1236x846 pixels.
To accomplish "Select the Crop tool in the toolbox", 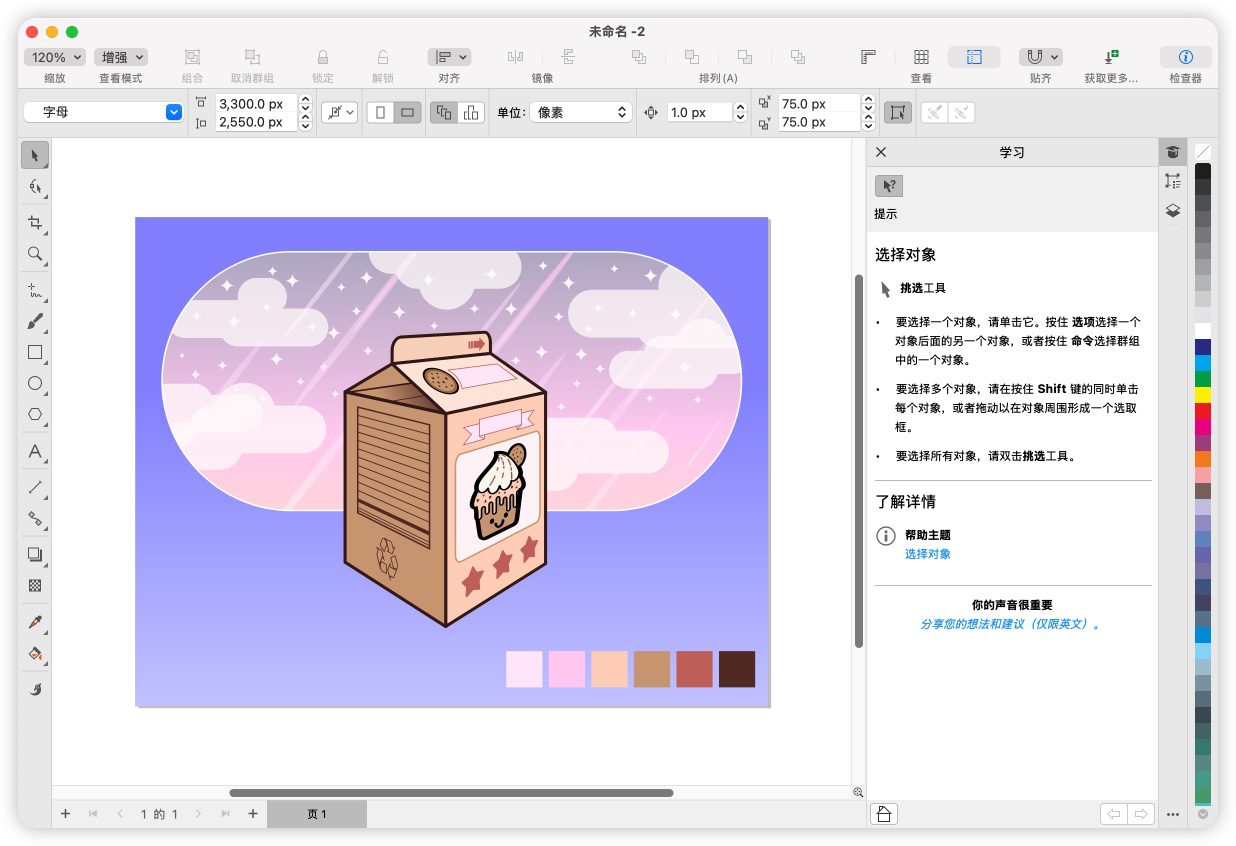I will pyautogui.click(x=35, y=222).
